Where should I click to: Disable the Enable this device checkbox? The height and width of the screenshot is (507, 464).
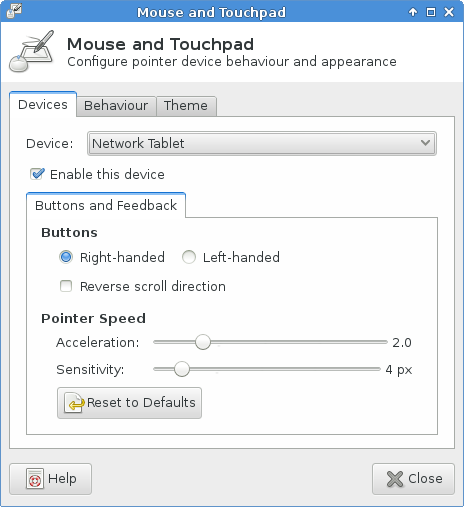point(37,174)
